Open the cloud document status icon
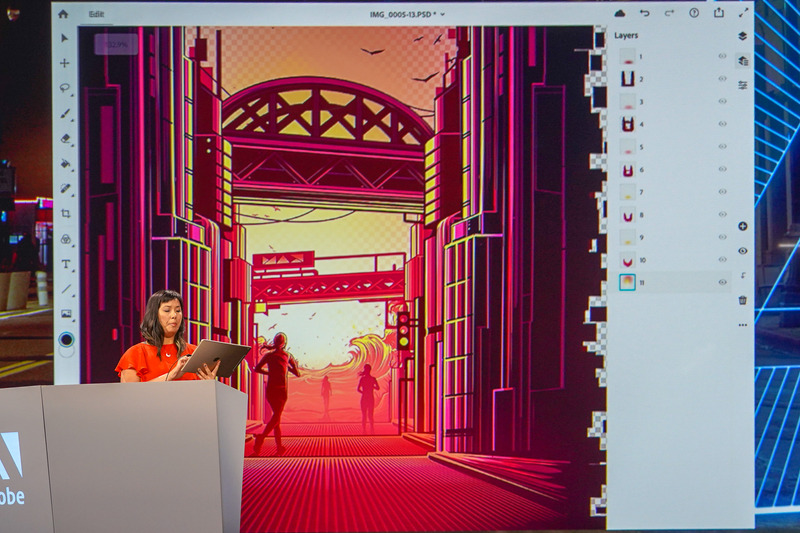 (x=620, y=13)
